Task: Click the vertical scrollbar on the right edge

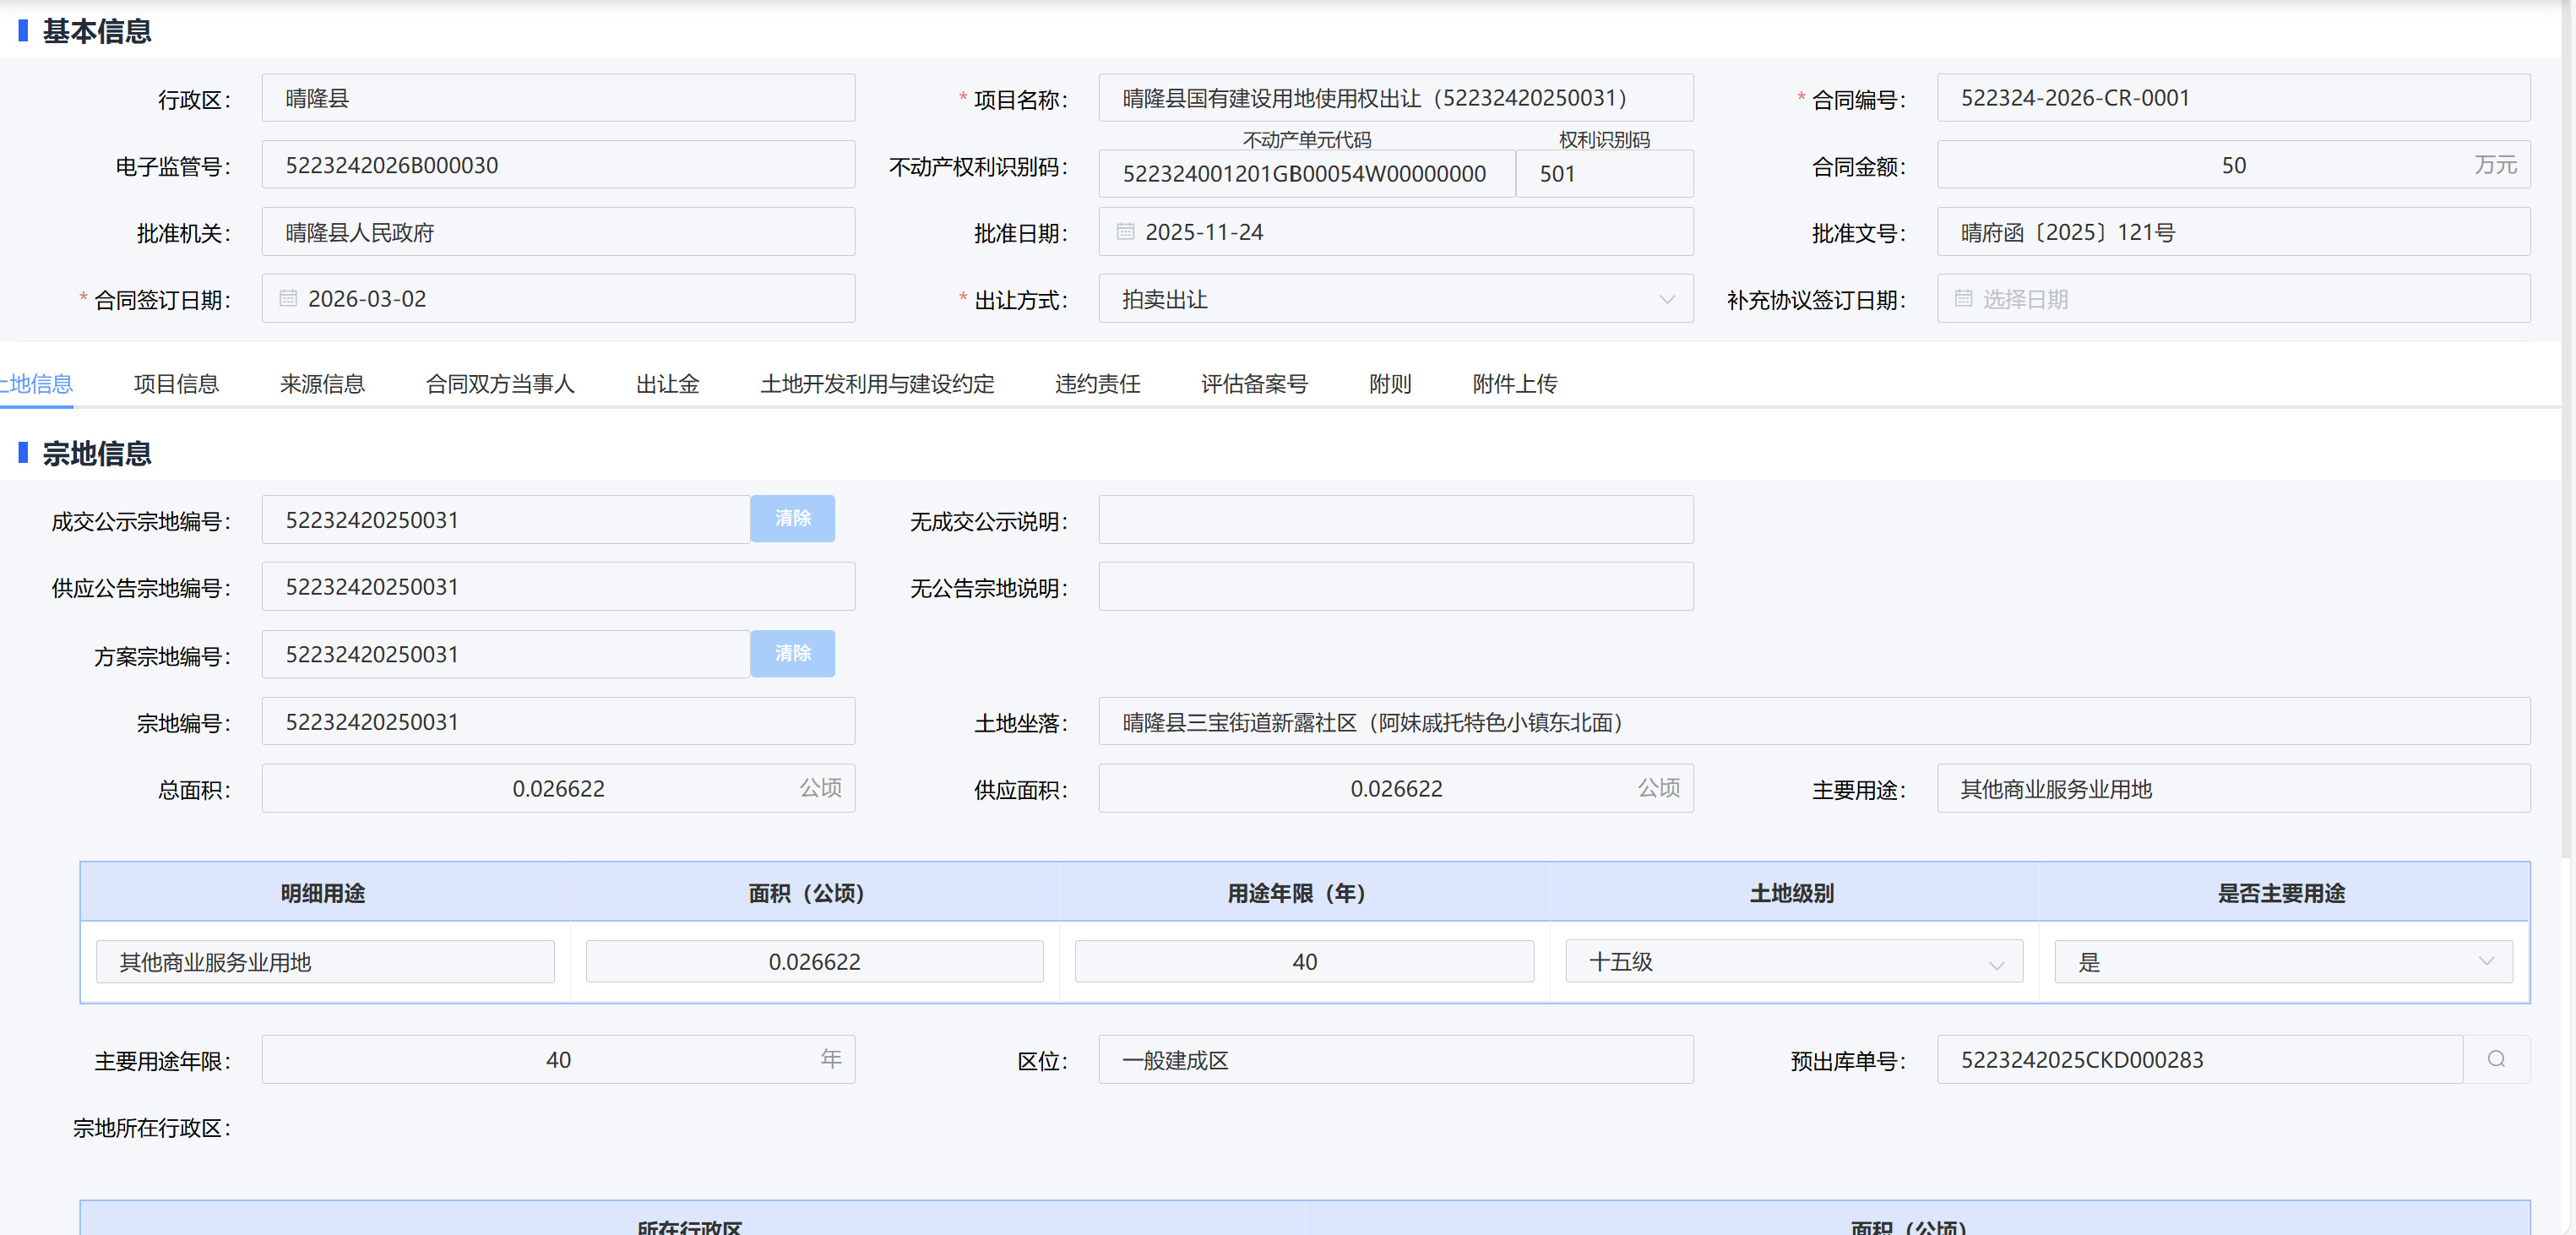Action: 2567,430
